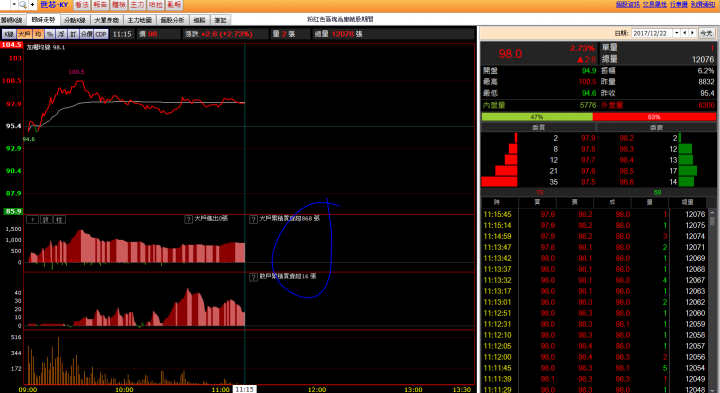
Task: Click the 外盤量 6300 value
Action: tap(706, 105)
